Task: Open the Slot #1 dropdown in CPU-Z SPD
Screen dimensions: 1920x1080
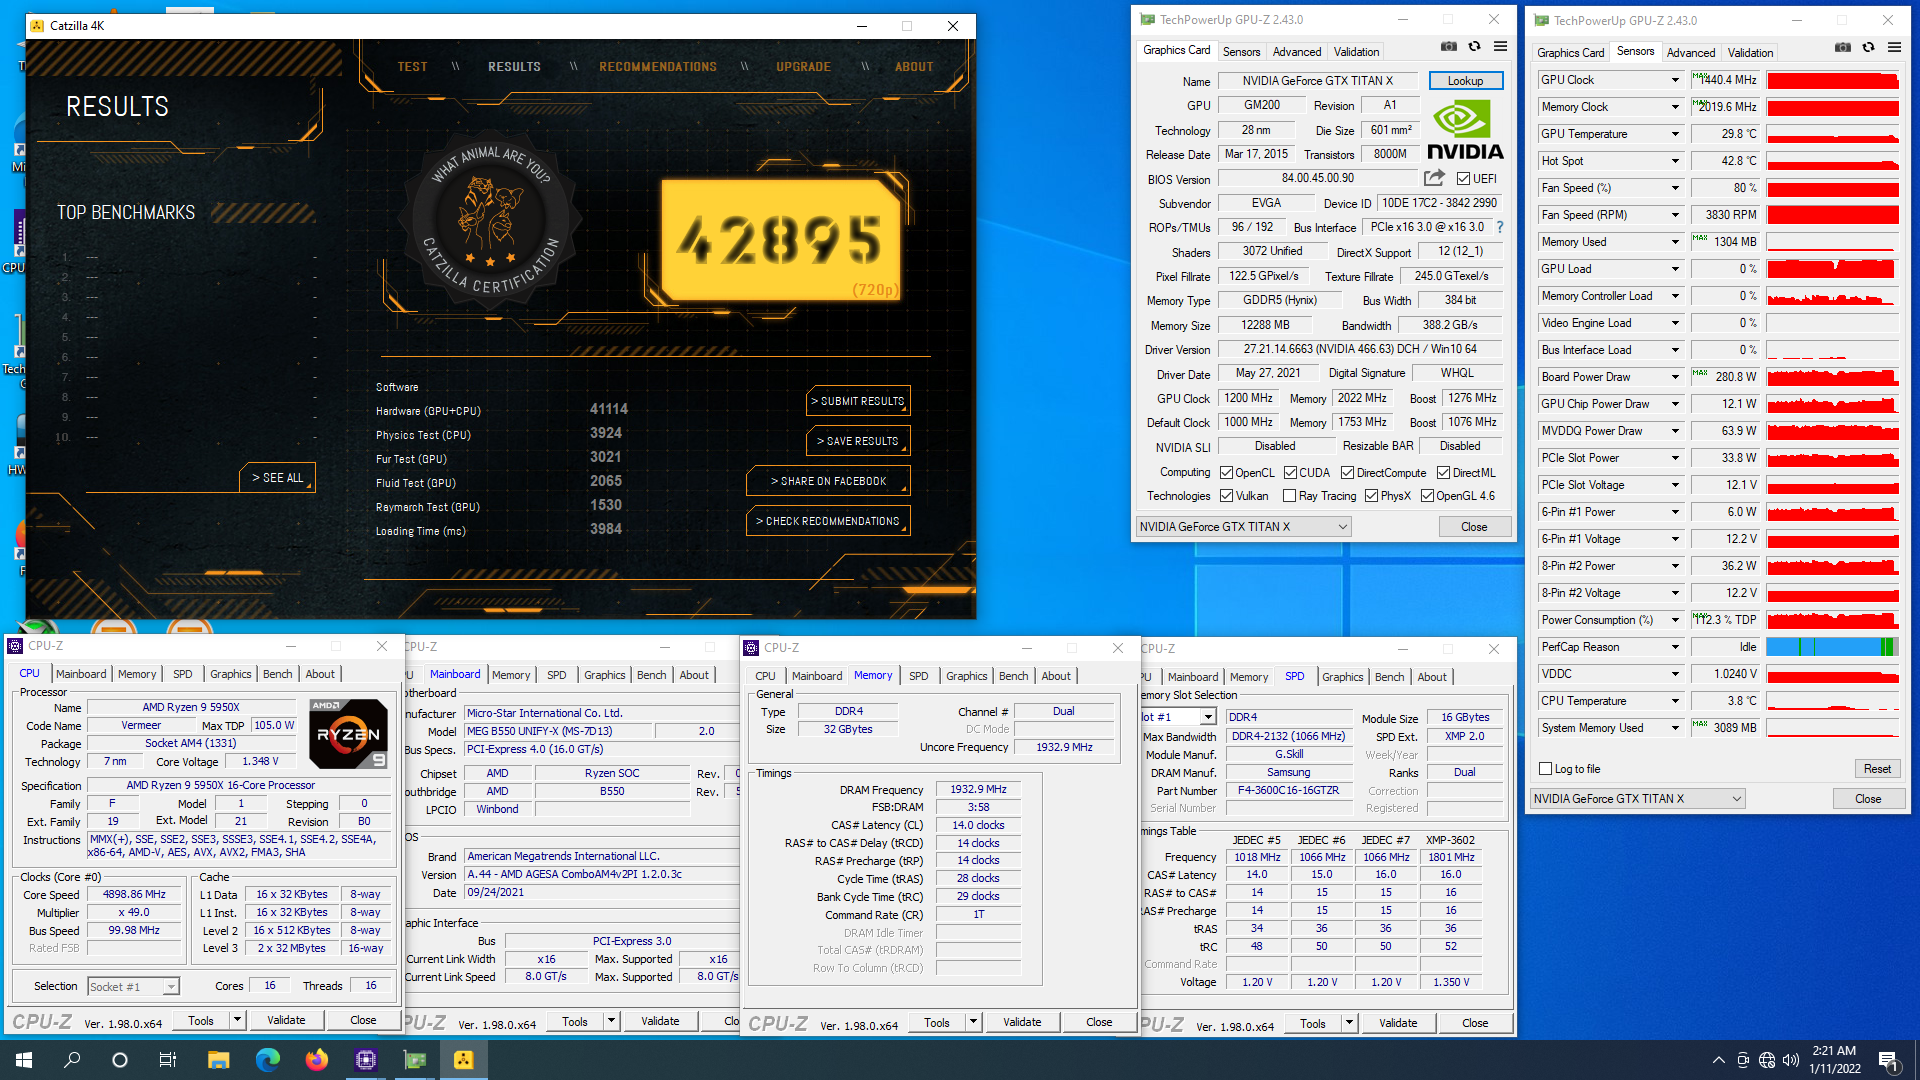Action: point(1208,717)
